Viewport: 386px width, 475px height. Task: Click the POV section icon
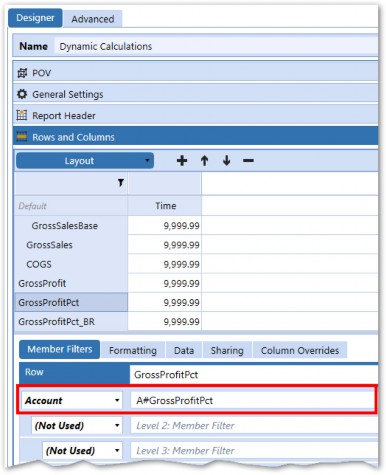22,73
